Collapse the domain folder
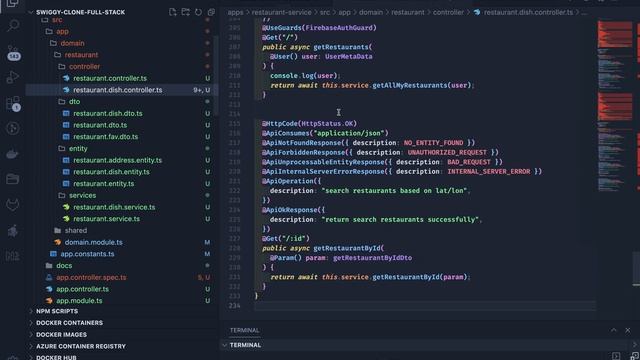 [72, 43]
